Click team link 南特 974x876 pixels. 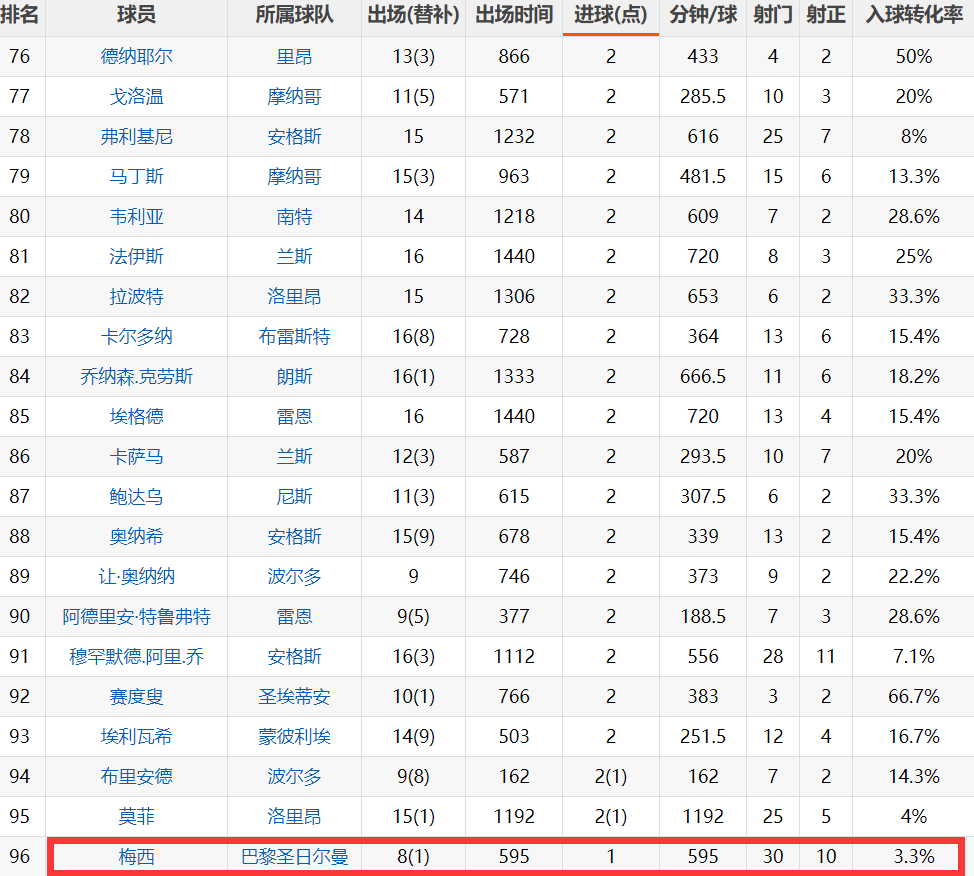point(294,216)
